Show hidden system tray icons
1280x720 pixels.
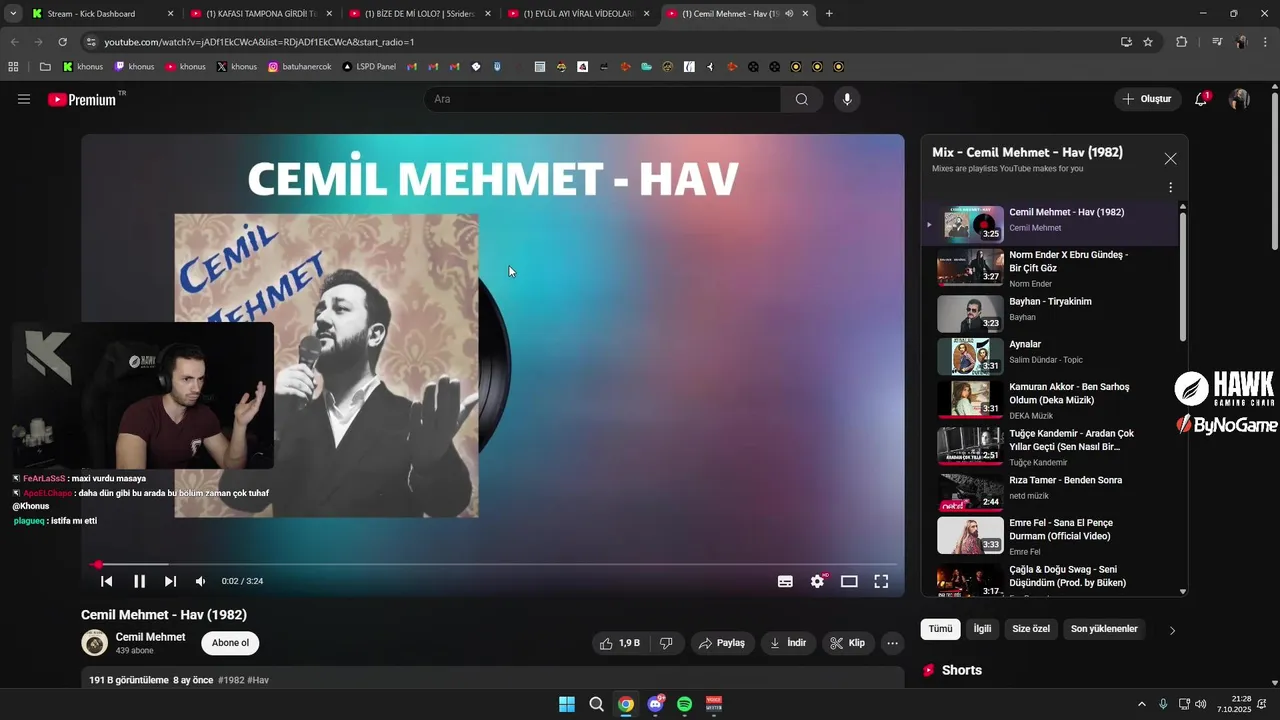point(1142,704)
